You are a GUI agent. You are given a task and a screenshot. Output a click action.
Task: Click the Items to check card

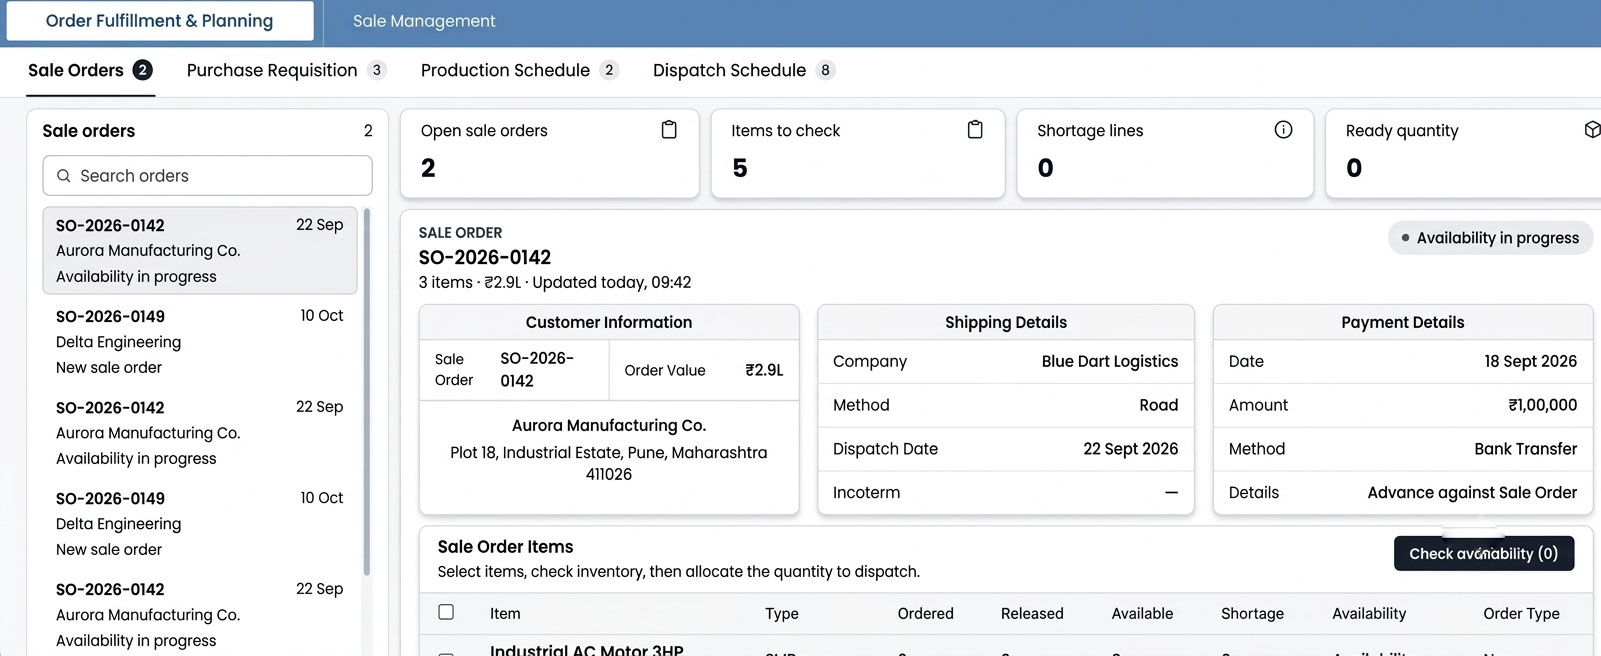[857, 154]
